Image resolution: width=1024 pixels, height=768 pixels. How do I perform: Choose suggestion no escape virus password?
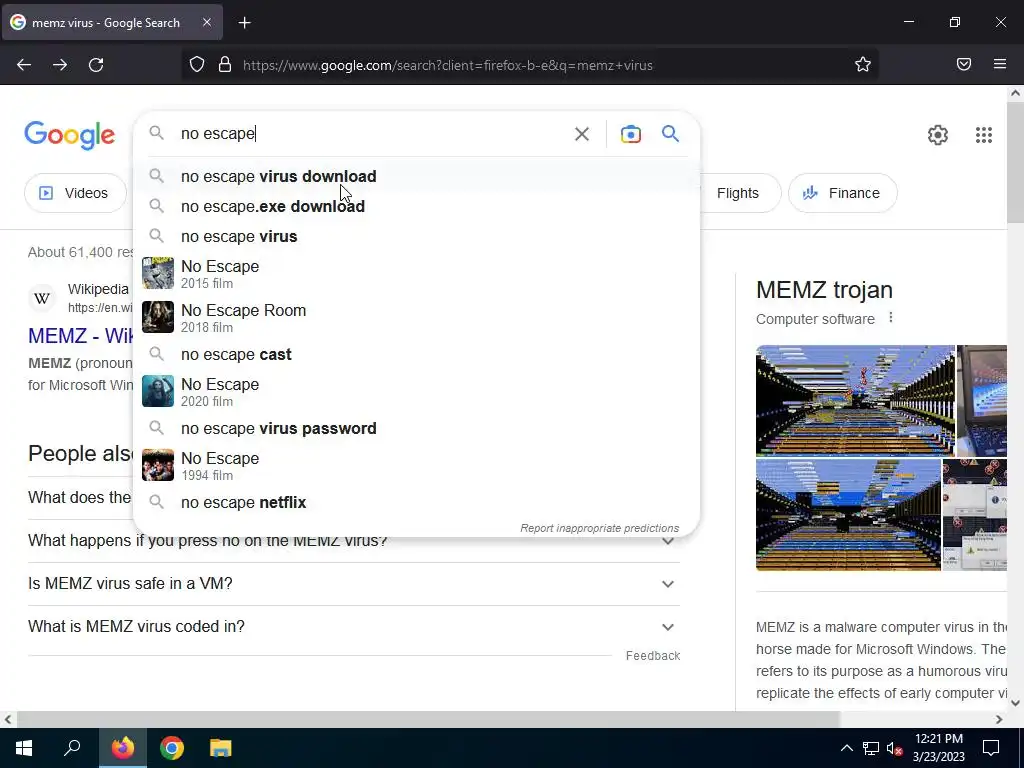pos(416,428)
